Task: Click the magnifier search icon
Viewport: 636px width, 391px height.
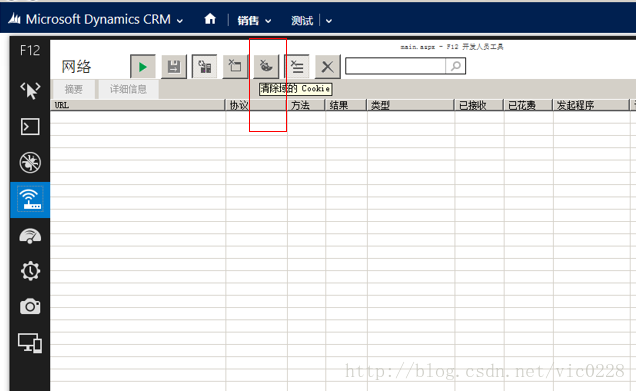Action: [456, 66]
